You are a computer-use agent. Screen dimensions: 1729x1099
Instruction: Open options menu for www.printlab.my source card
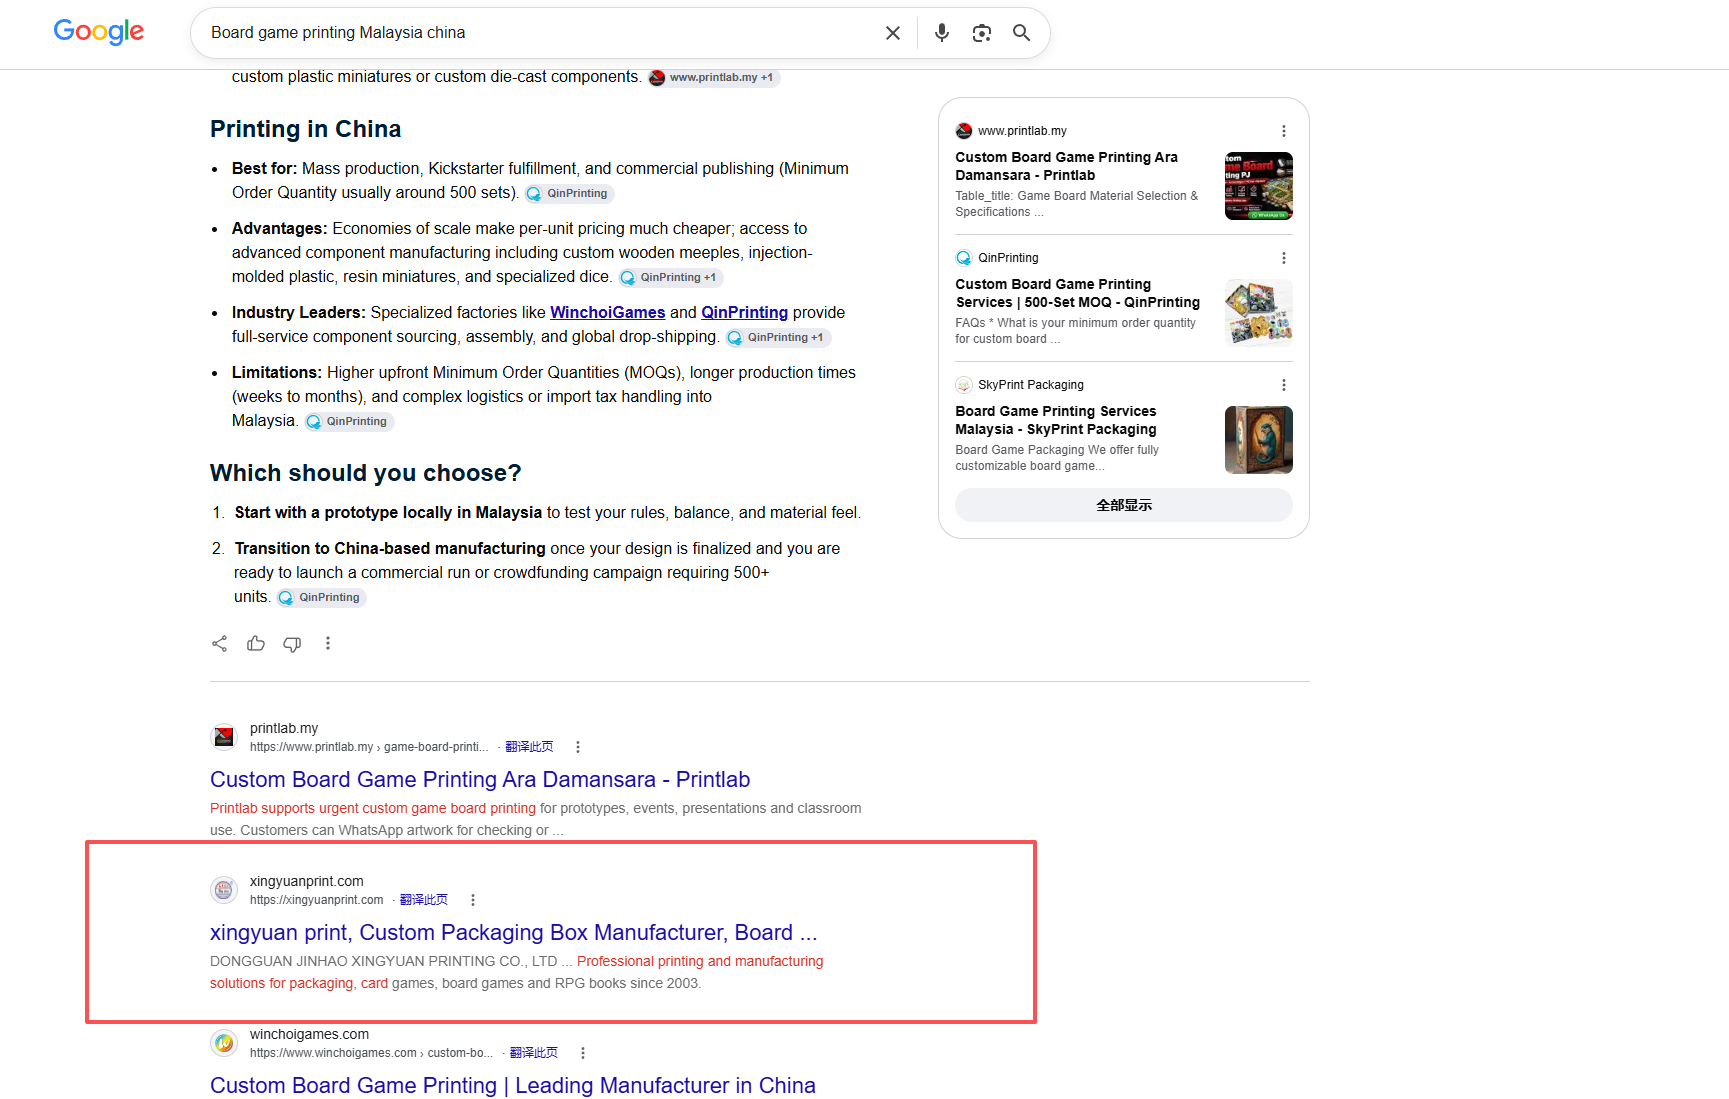(1284, 131)
